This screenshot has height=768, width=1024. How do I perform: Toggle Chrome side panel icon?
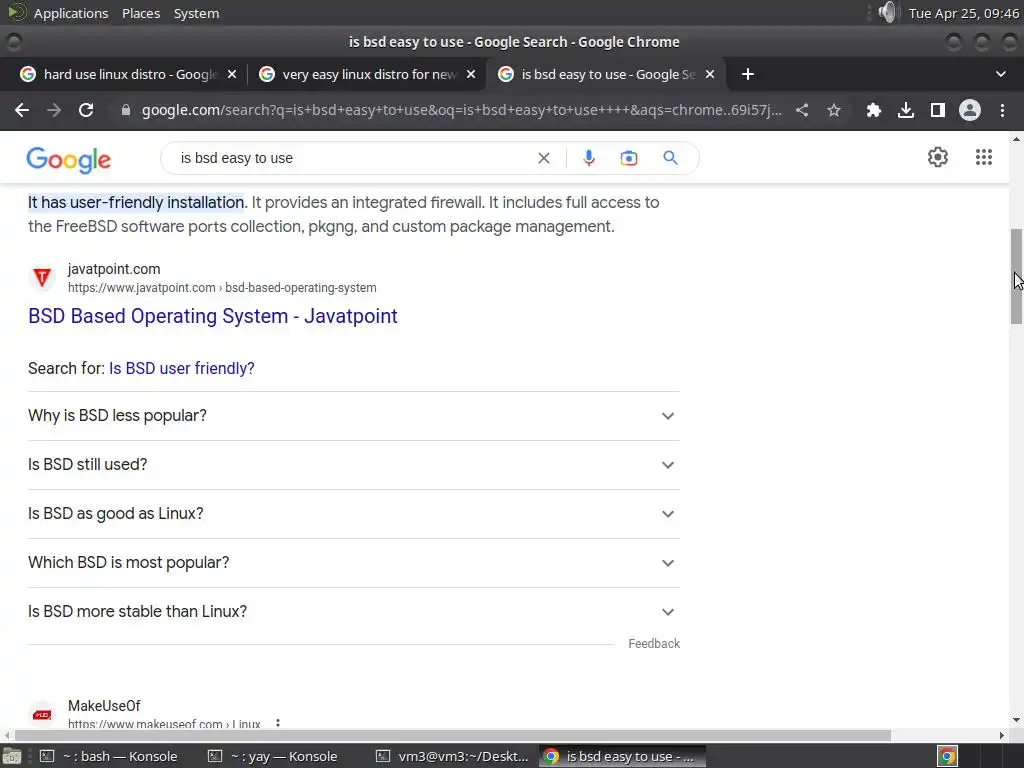click(938, 110)
